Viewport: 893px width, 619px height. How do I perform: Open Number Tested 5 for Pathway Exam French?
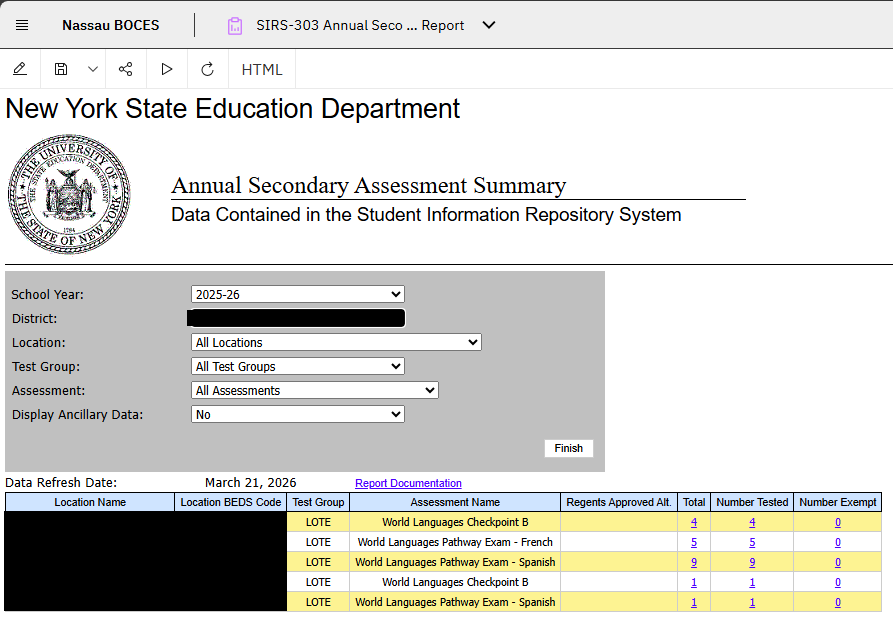[x=752, y=542]
